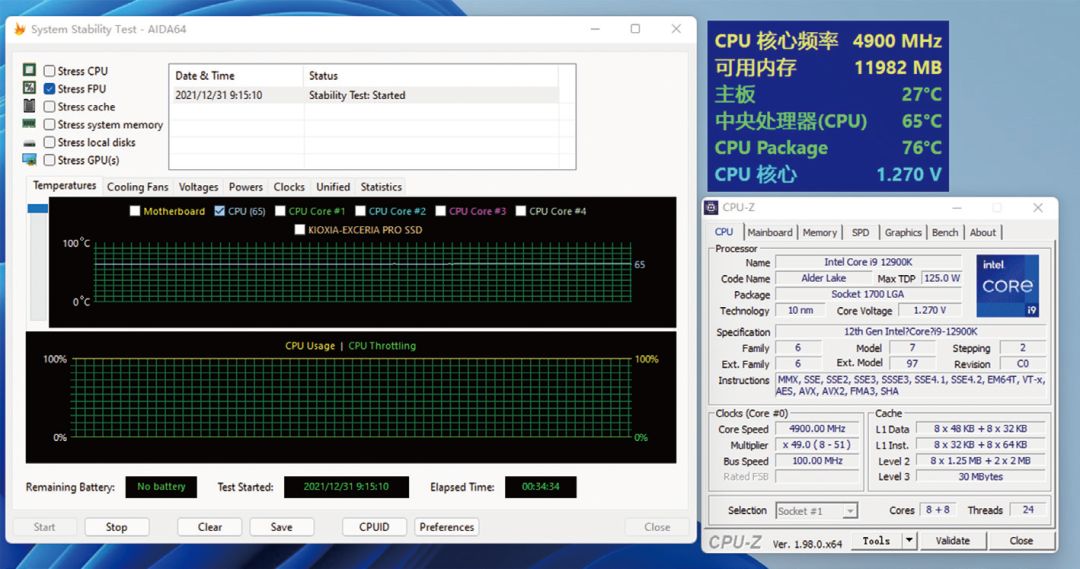Image resolution: width=1080 pixels, height=569 pixels.
Task: Switch to the Powers tab
Action: pyautogui.click(x=246, y=187)
